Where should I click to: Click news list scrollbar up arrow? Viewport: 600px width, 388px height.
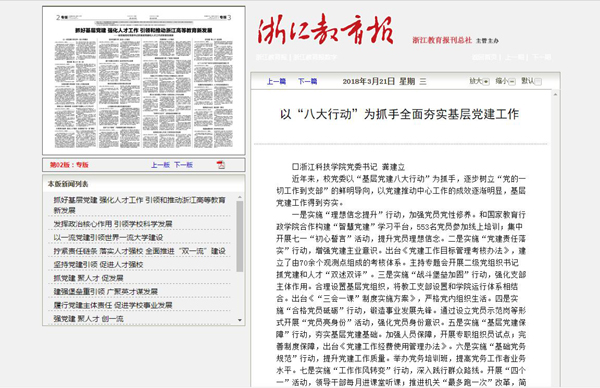240,197
